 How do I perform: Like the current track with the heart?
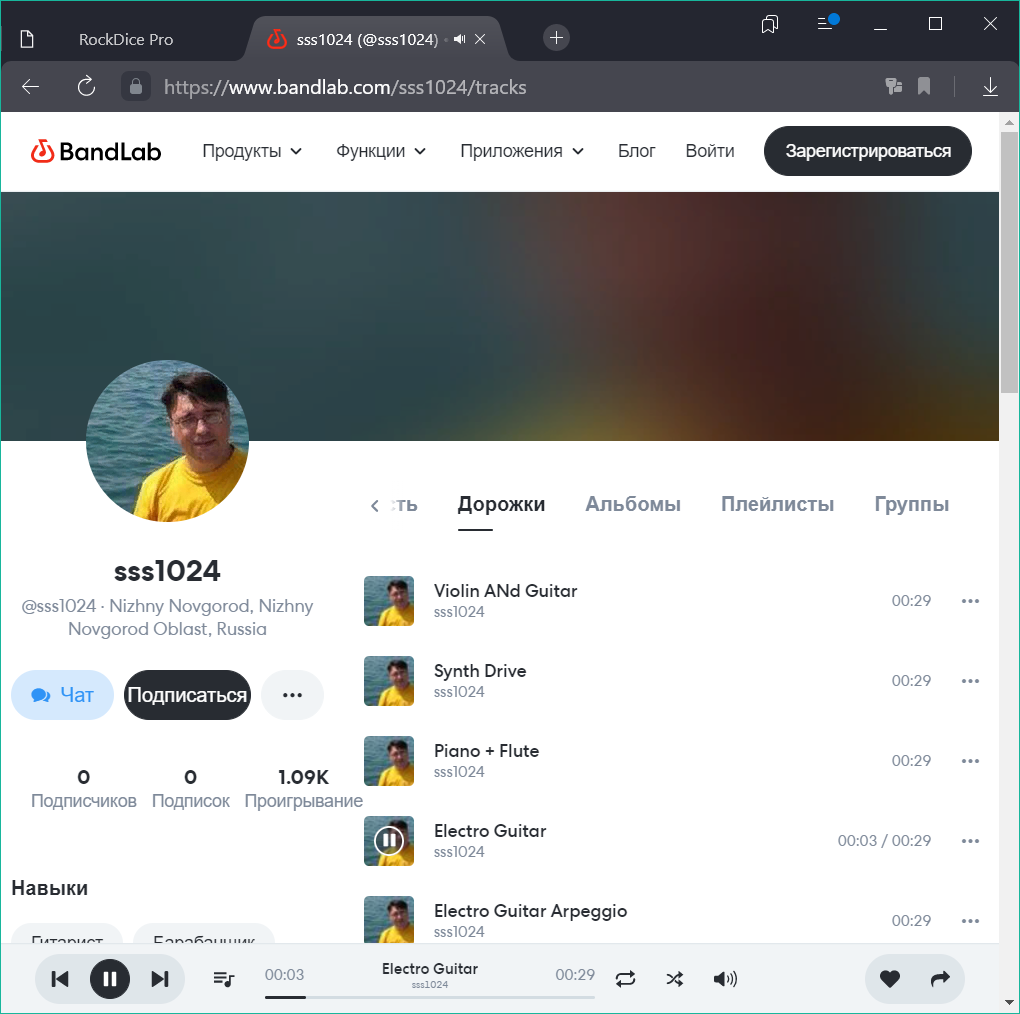(890, 979)
